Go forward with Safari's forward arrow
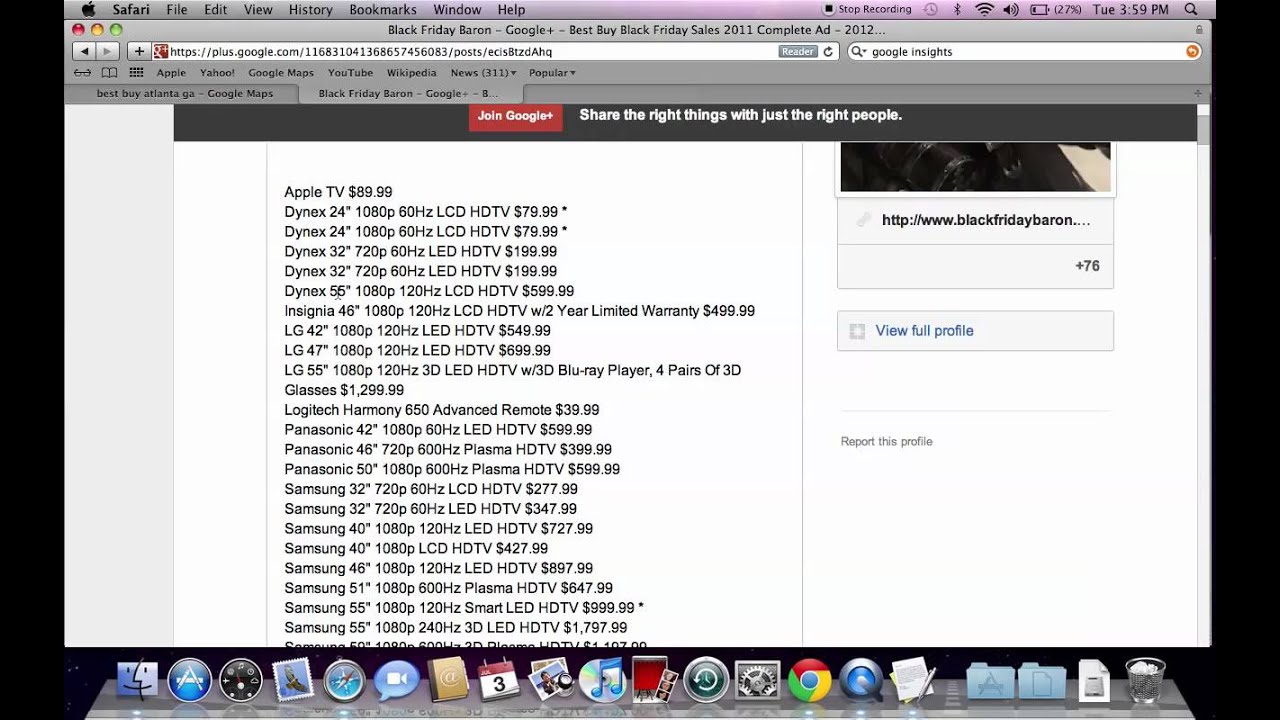The height and width of the screenshot is (720, 1280). pos(107,51)
